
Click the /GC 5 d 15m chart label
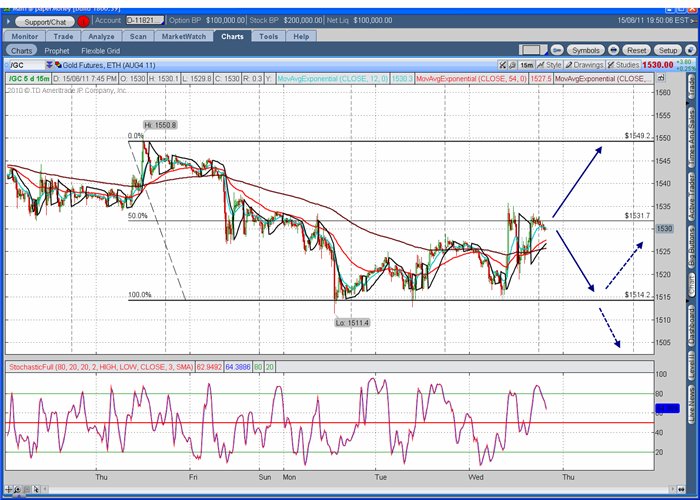(29, 79)
